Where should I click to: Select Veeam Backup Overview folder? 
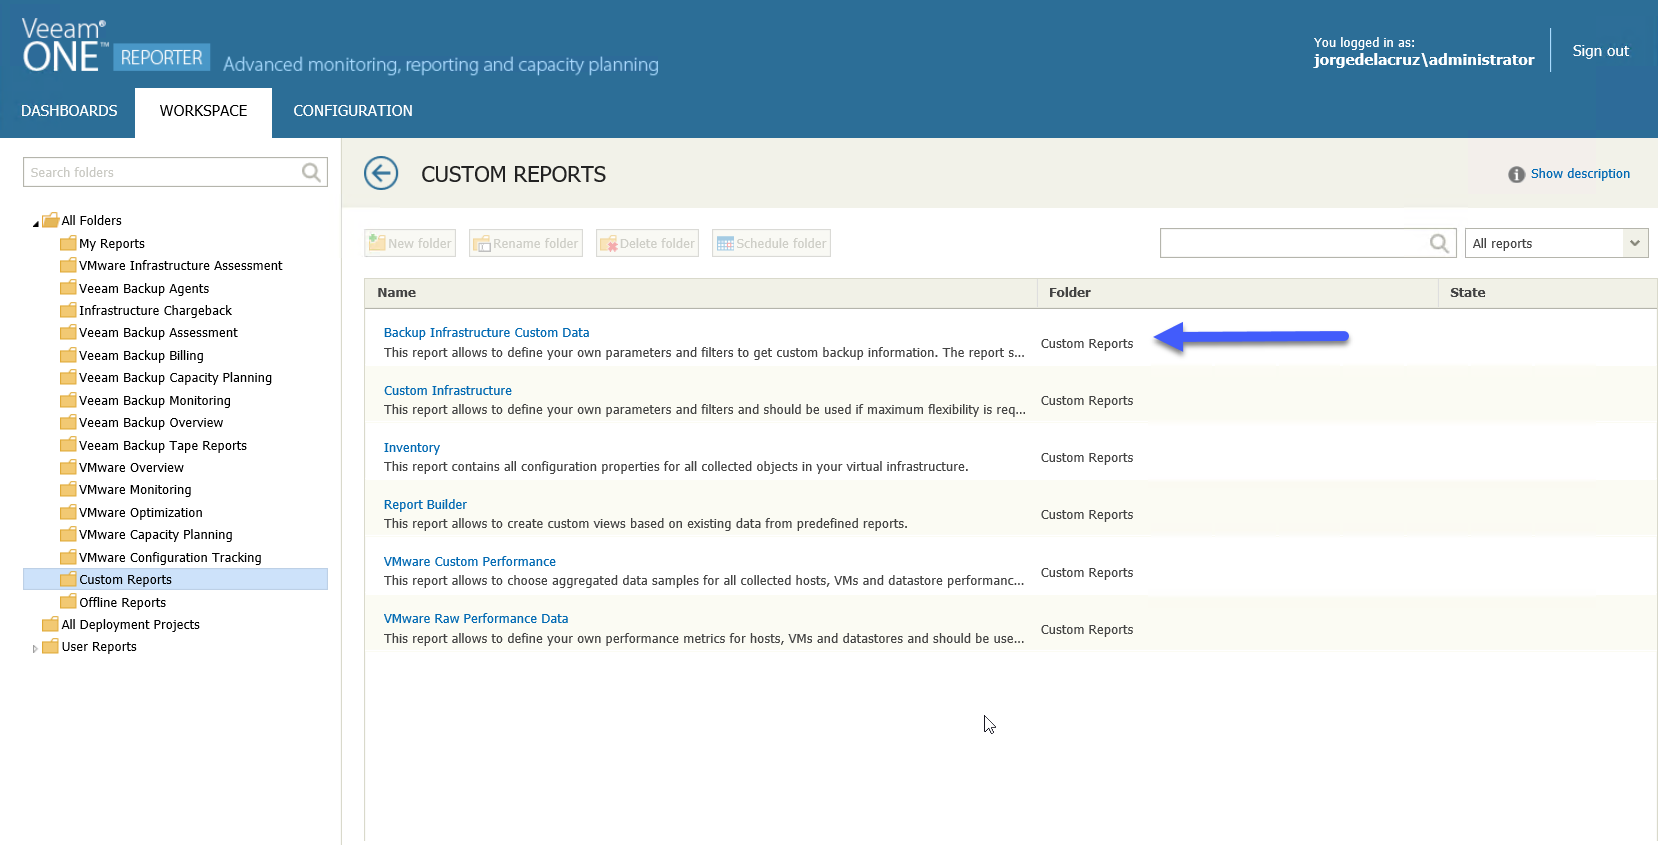pos(151,423)
